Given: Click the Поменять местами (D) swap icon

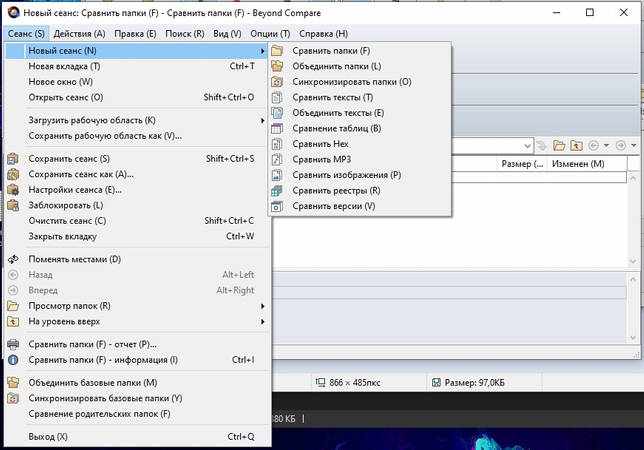Looking at the screenshot, I should (x=13, y=259).
